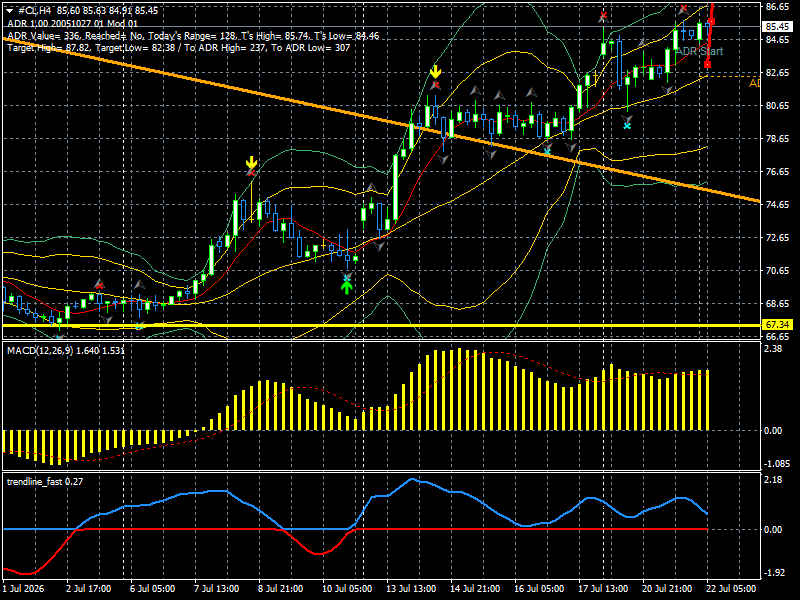Click the "ADR Value= 336" info line
The height and width of the screenshot is (600, 800).
[193, 36]
